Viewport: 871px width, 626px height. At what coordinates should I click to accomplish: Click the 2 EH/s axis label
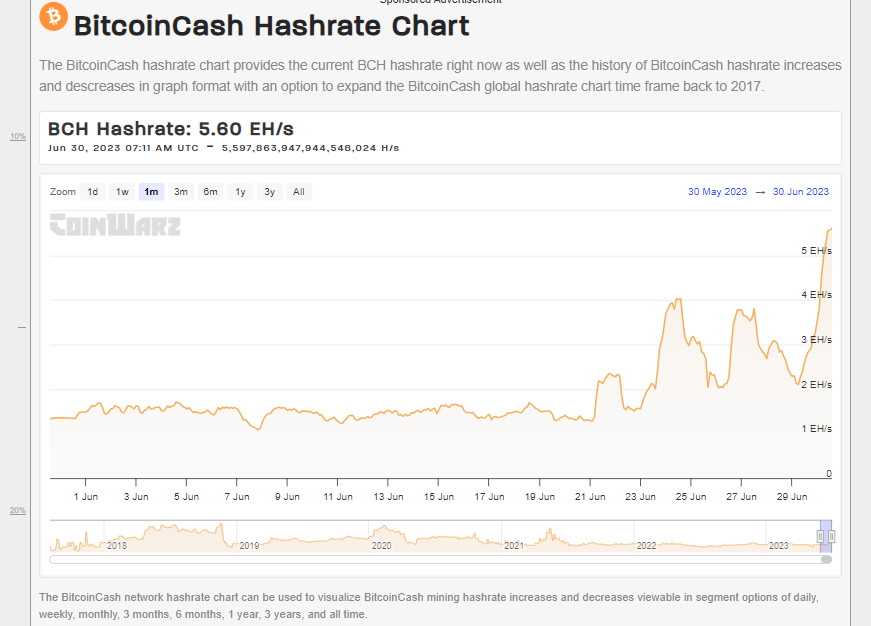pos(816,384)
